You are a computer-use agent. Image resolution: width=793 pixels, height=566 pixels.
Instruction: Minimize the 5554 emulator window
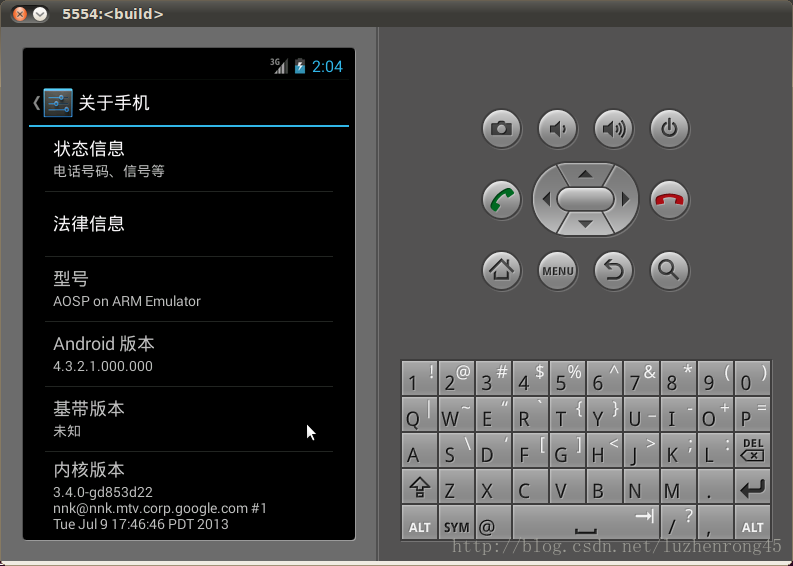tap(40, 14)
